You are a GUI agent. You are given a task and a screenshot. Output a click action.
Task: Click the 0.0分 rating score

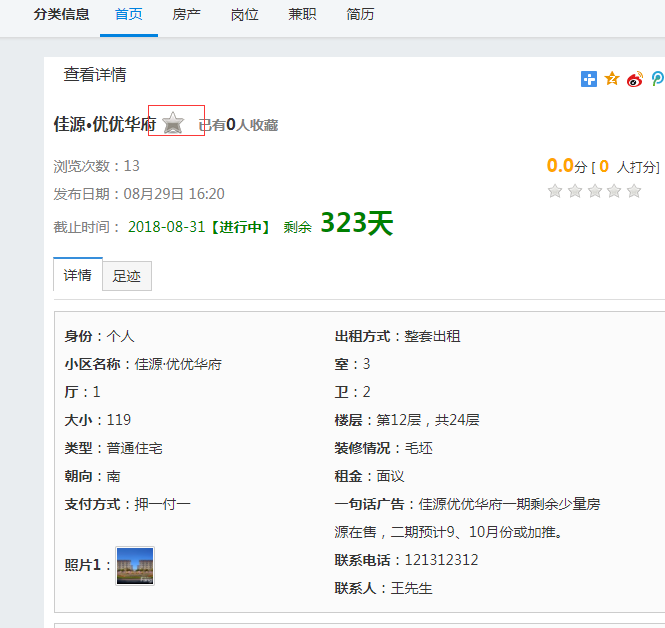click(567, 166)
